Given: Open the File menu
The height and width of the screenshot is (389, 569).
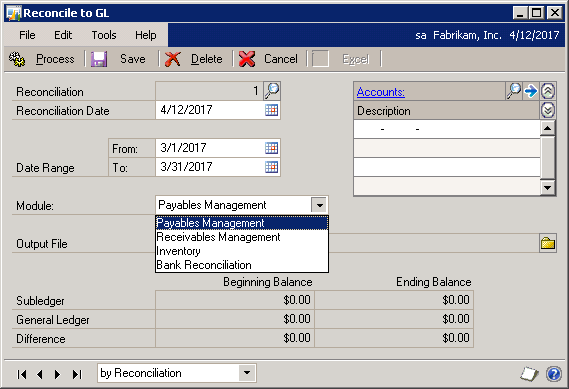Looking at the screenshot, I should pos(27,35).
